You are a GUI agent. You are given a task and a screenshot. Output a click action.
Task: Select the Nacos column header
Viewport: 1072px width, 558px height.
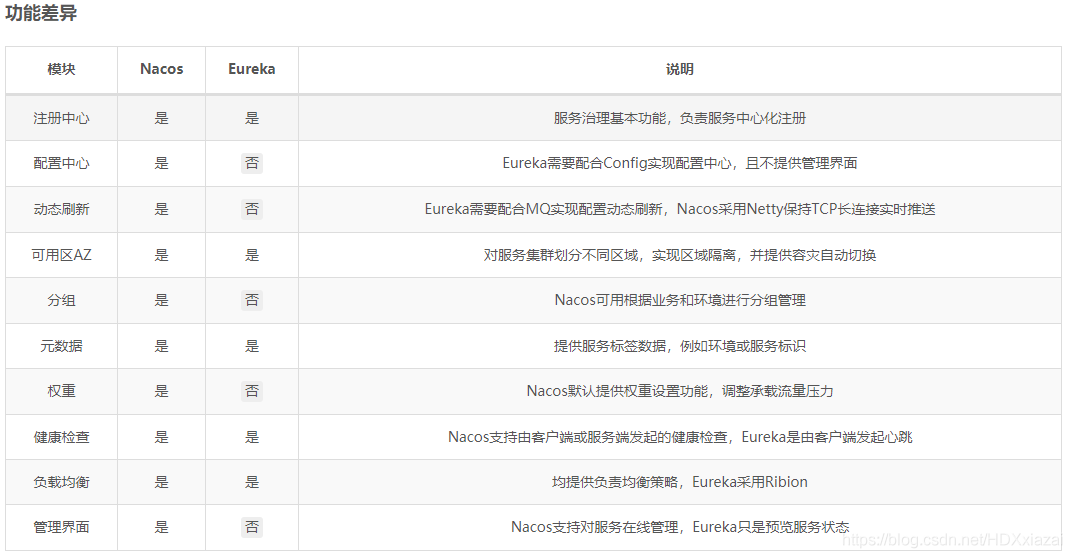point(161,69)
